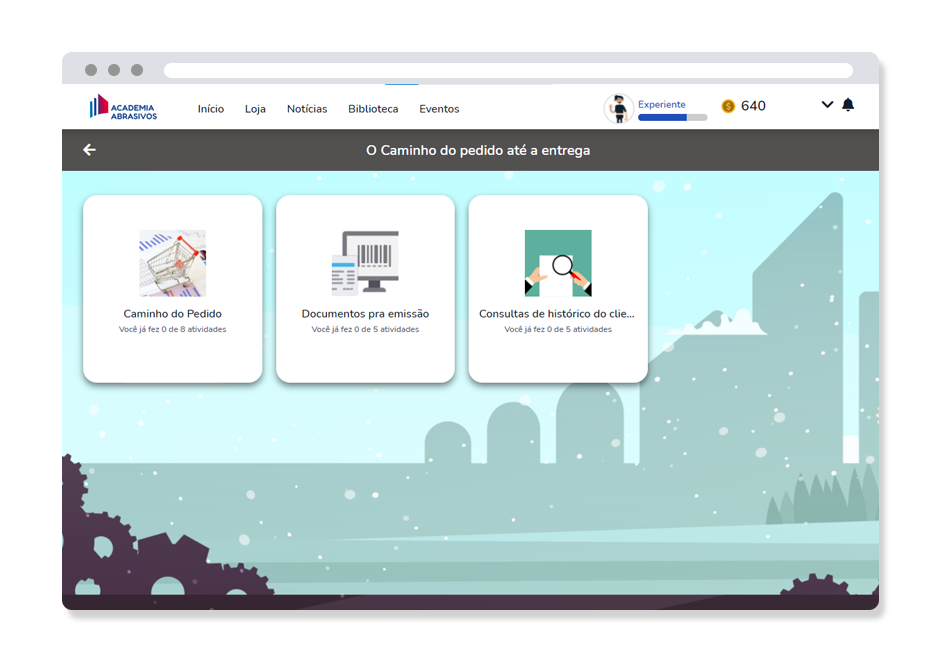
Task: Open the magnifying glass document image
Action: (558, 263)
